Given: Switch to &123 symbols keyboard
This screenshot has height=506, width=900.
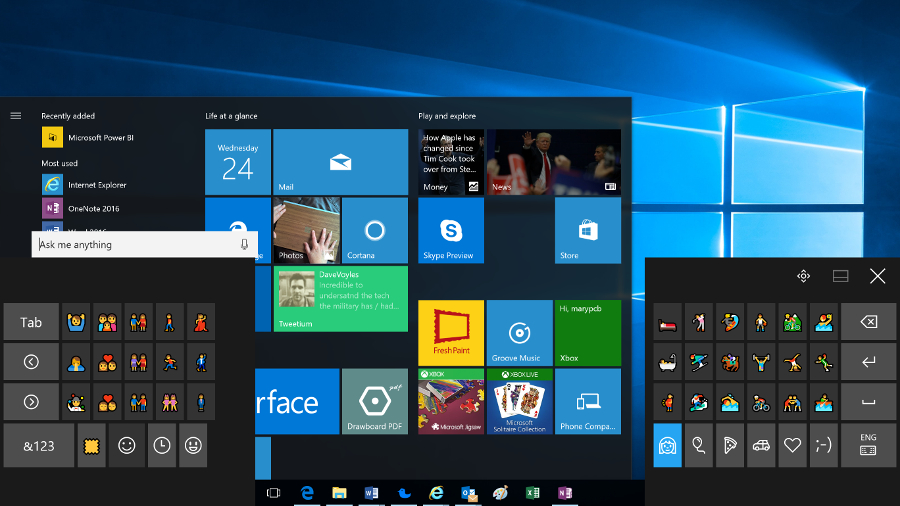Looking at the screenshot, I should click(x=39, y=445).
